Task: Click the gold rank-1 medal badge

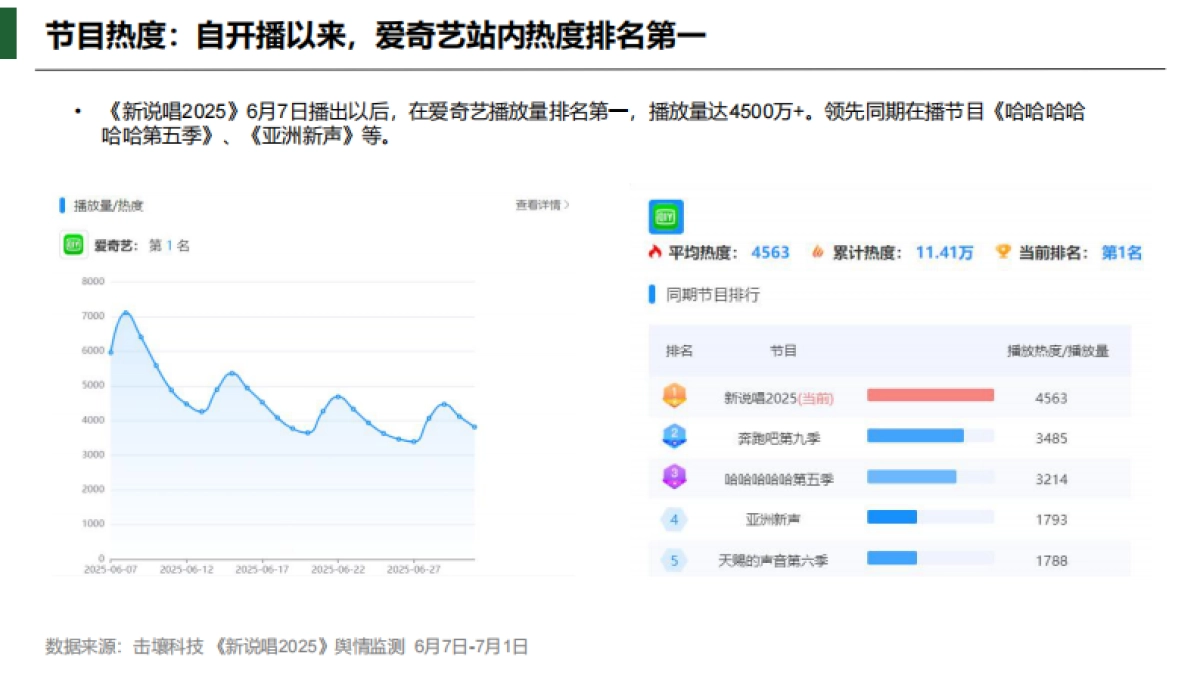Action: (x=674, y=396)
